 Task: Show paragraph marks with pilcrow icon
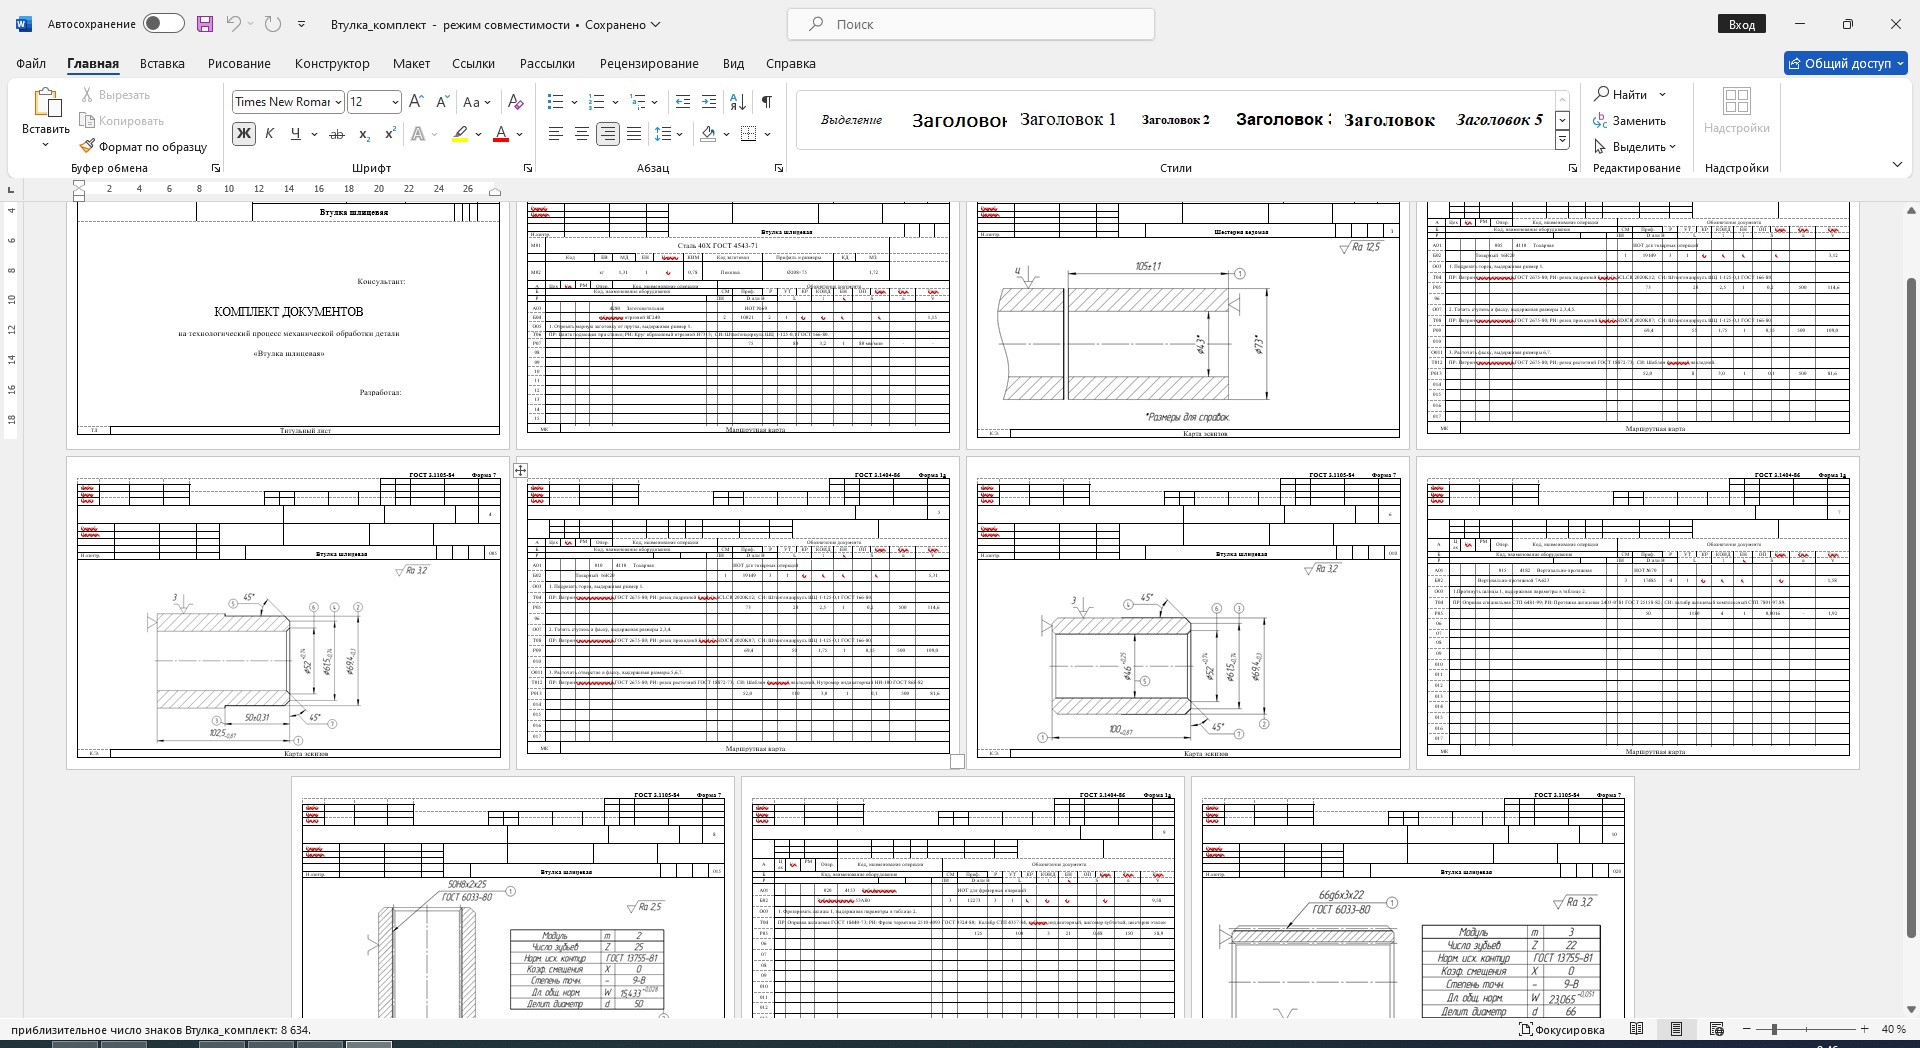point(766,102)
